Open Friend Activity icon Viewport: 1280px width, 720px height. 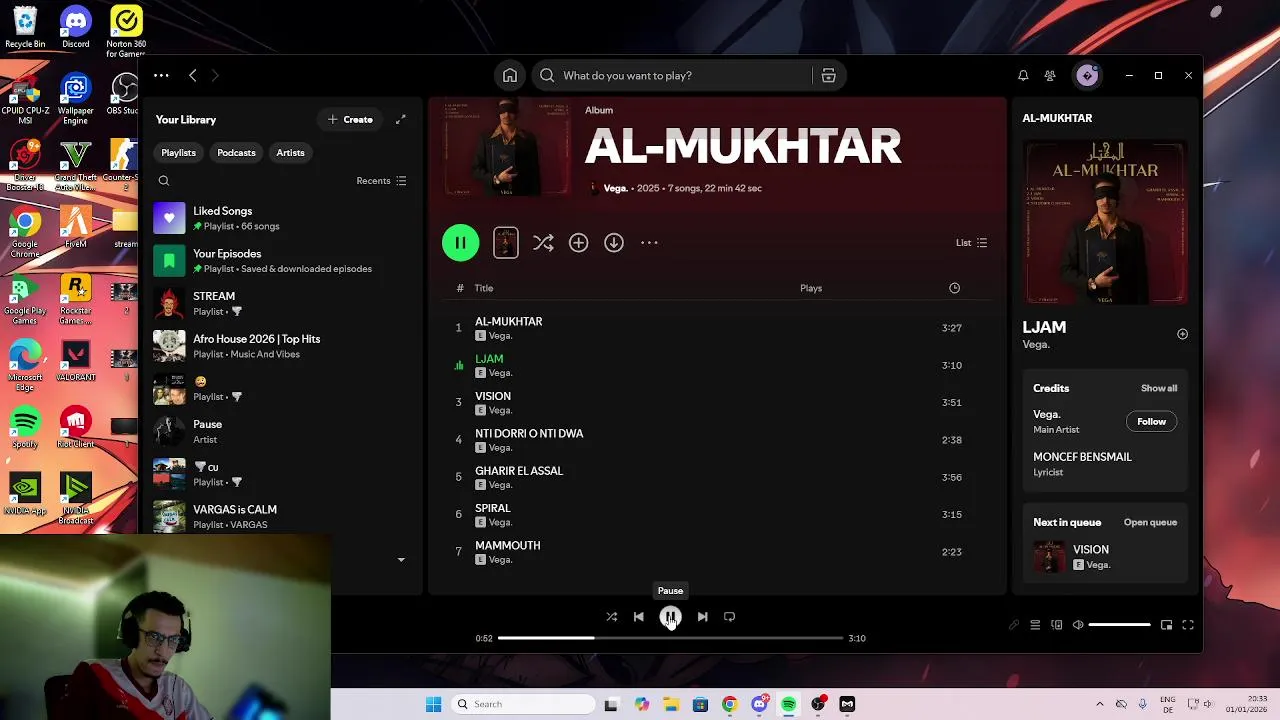click(x=1050, y=76)
